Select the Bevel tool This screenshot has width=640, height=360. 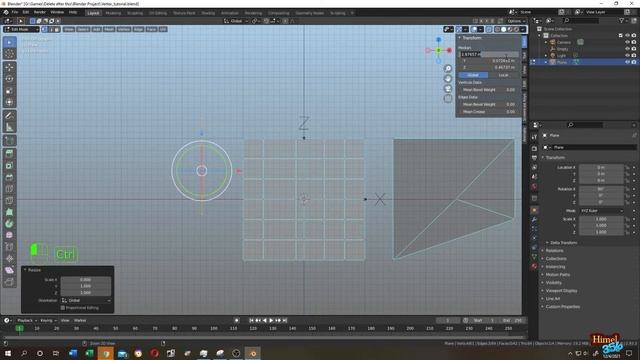tap(9, 177)
